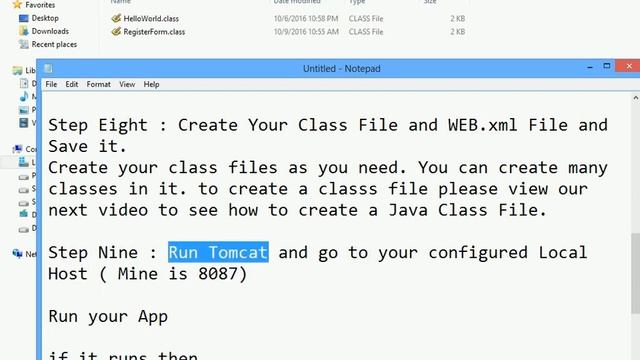The image size is (640, 360).
Task: Click the Notepad icon in title bar
Action: (x=48, y=69)
